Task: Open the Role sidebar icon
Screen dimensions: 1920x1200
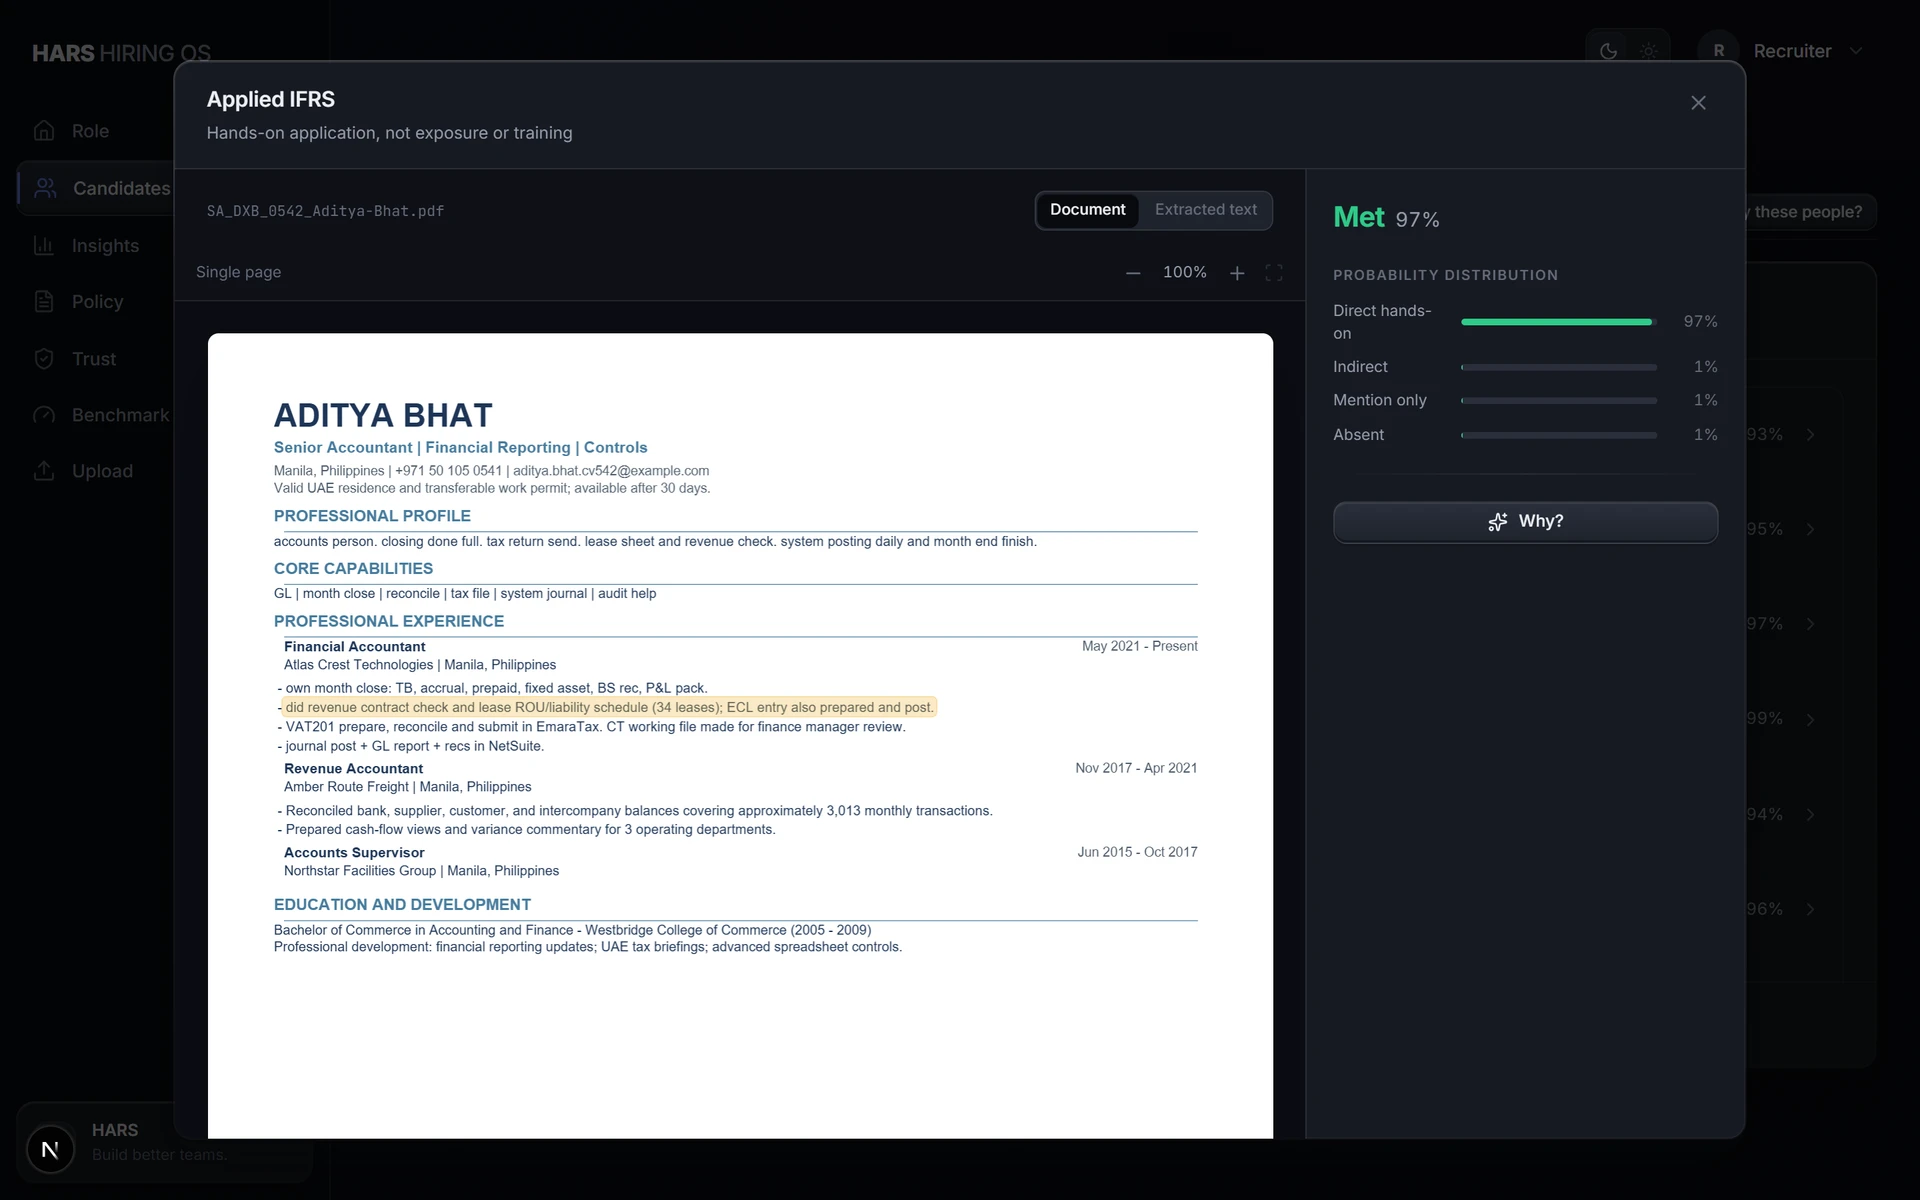Action: click(x=44, y=131)
